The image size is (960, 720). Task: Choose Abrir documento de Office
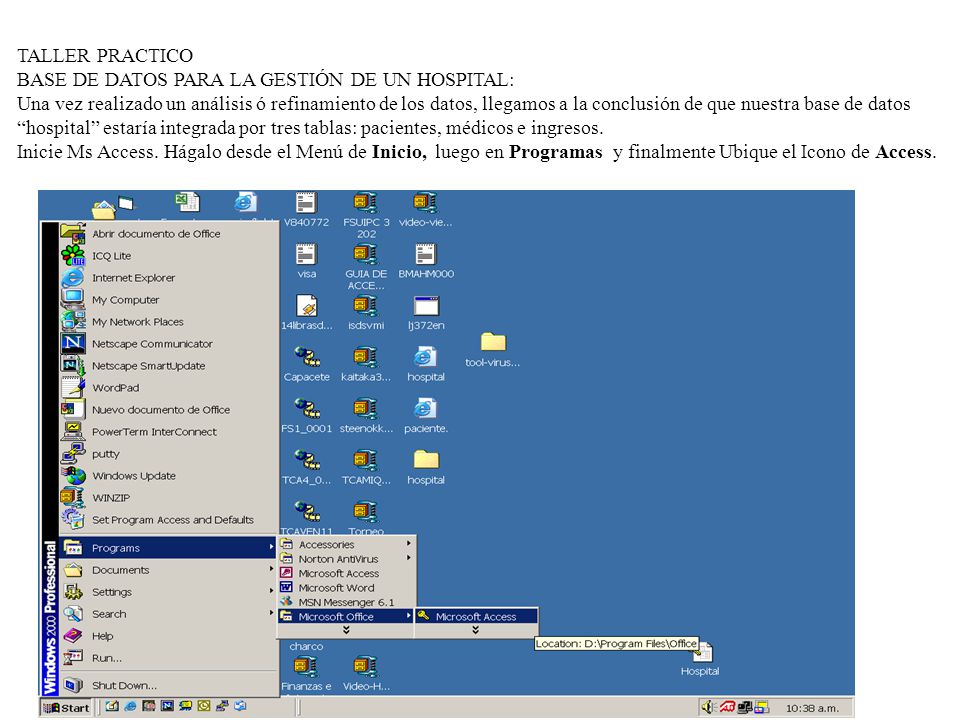click(169, 234)
